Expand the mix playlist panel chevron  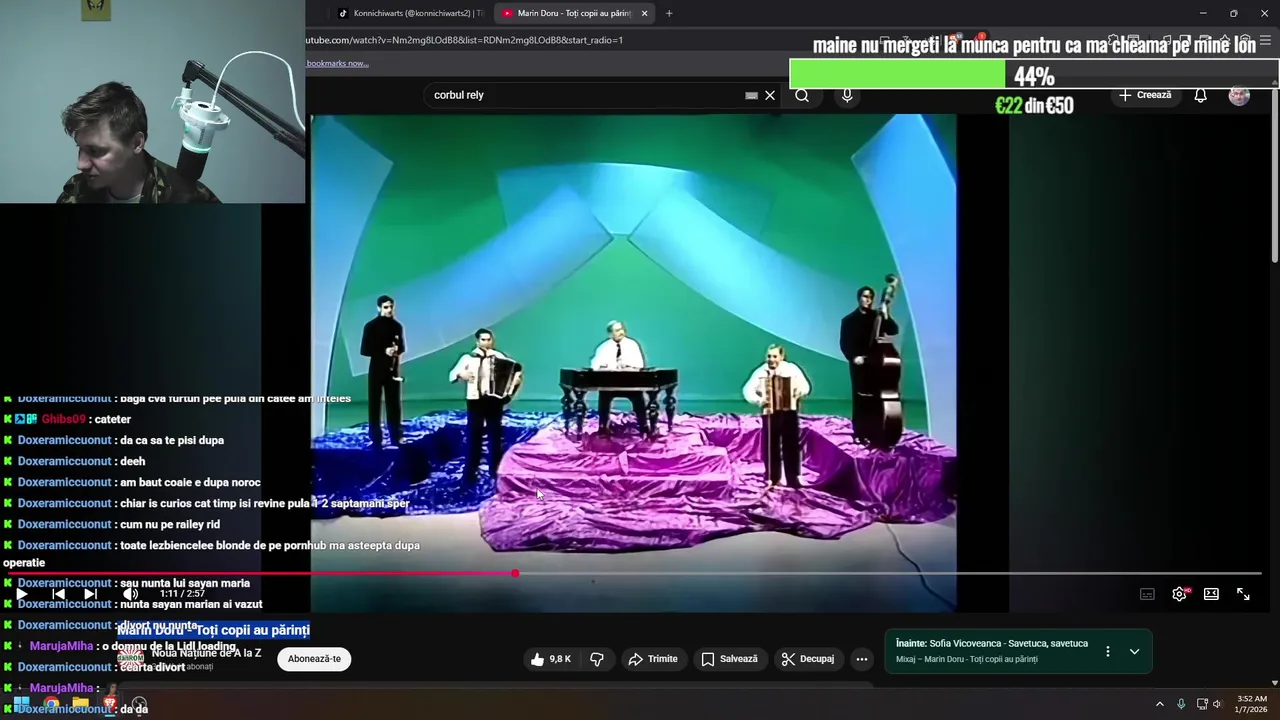point(1134,651)
